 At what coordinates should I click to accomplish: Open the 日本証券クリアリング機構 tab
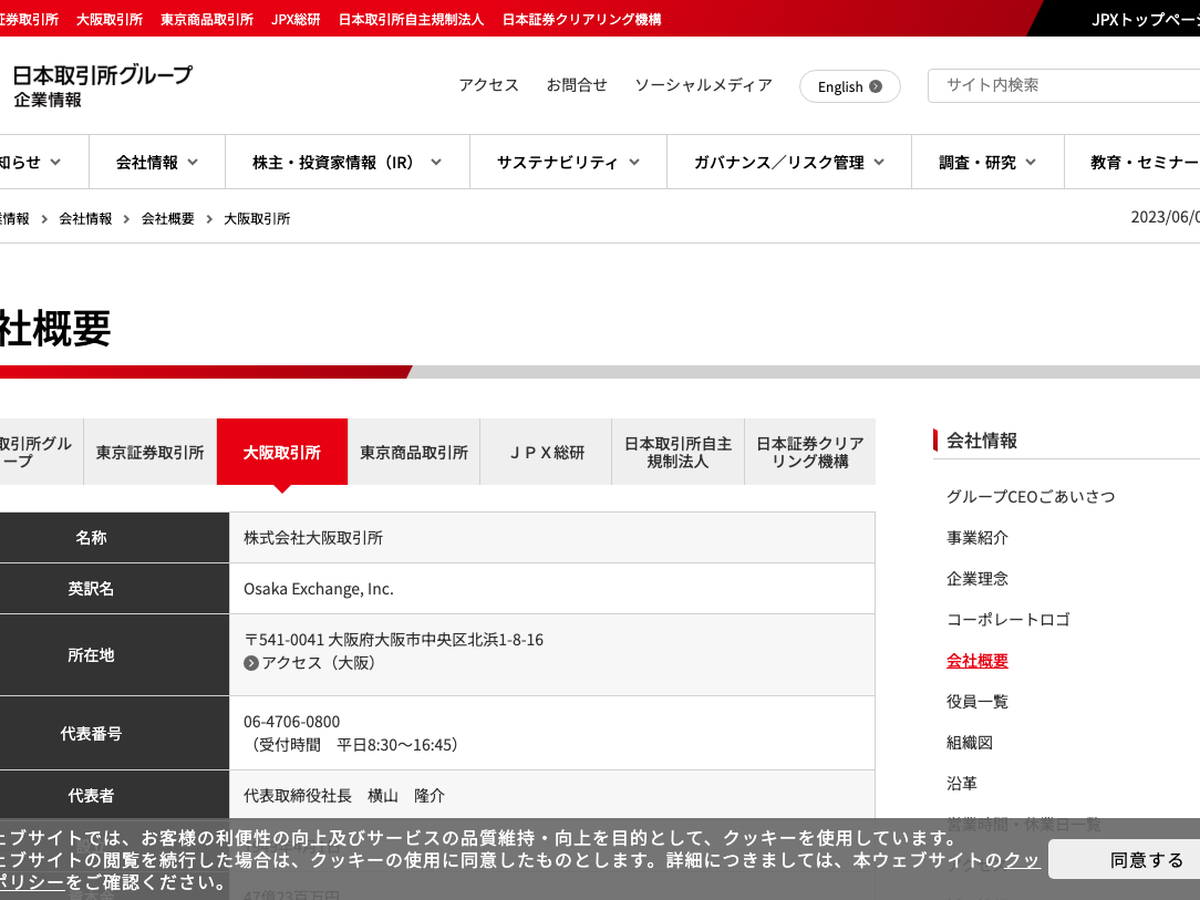810,453
